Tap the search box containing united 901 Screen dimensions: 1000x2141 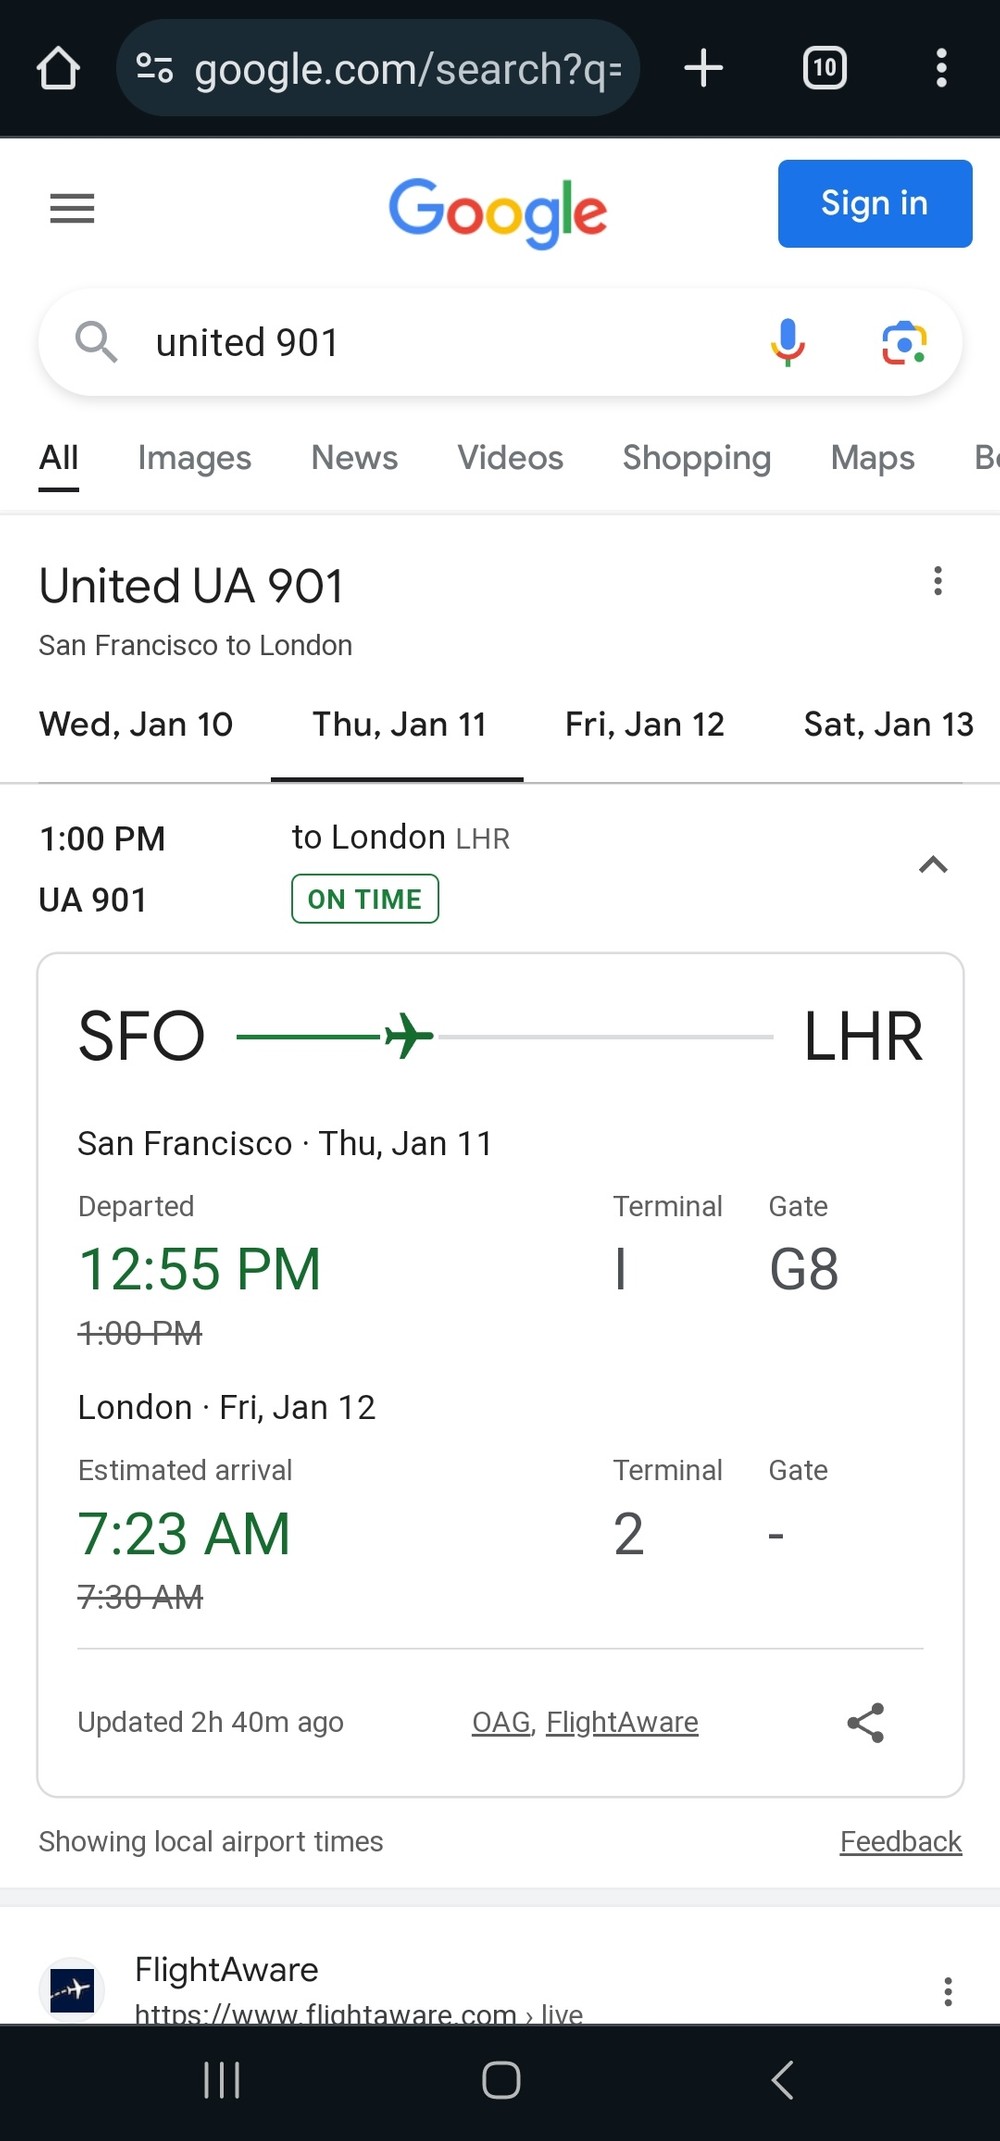pos(440,343)
